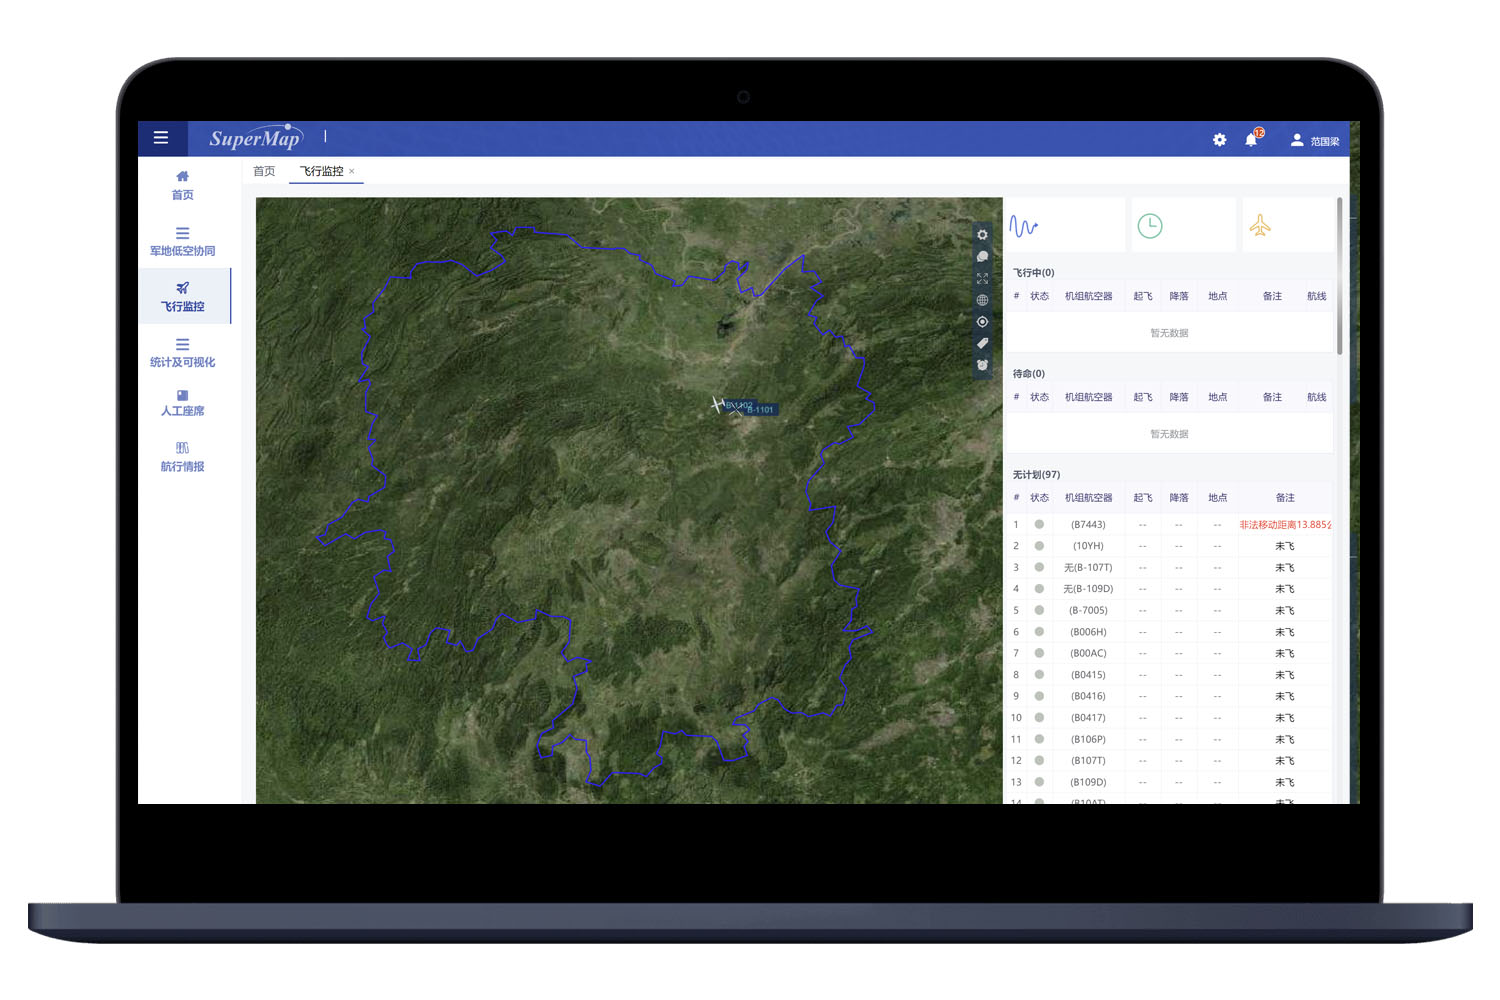
Task: Open 航行情报 in the sidebar
Action: click(x=182, y=457)
